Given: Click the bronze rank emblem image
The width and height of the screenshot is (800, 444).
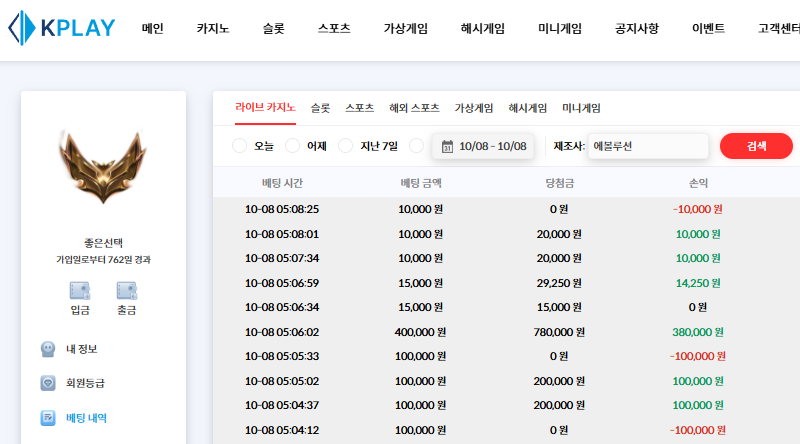Looking at the screenshot, I should [x=104, y=166].
